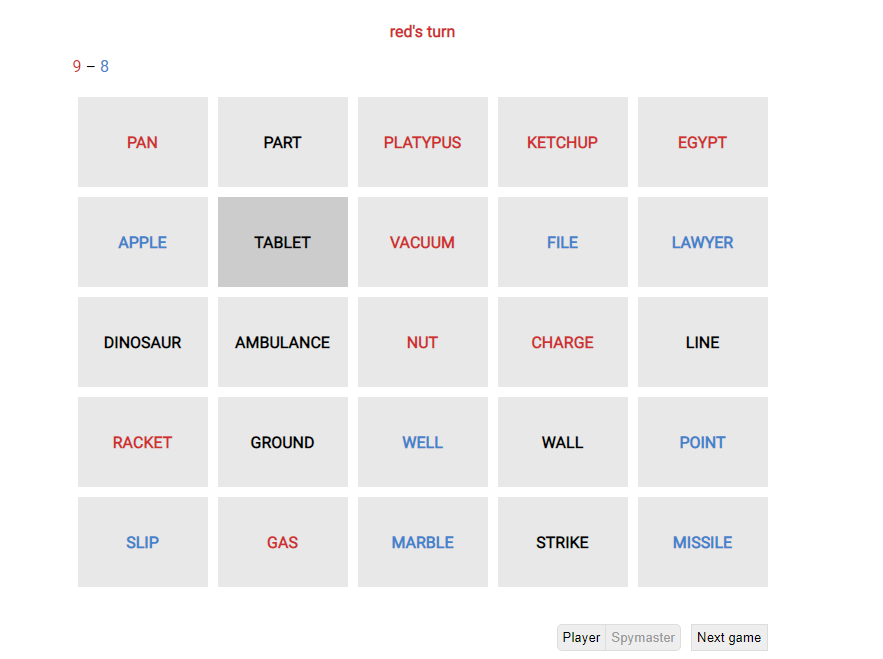Screen dimensions: 883x659
Task: Choose the VACUUM card
Action: (422, 242)
